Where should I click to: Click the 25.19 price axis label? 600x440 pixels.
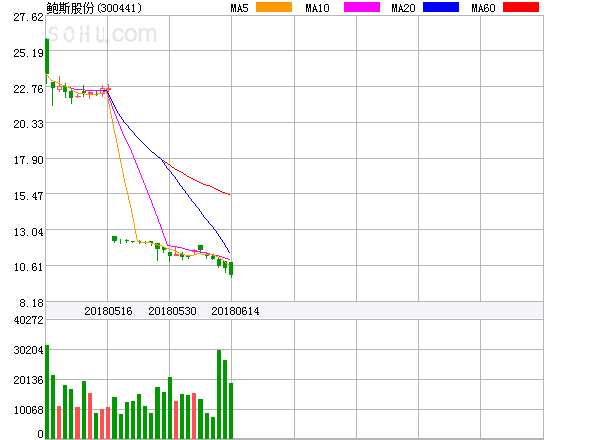pyautogui.click(x=29, y=53)
